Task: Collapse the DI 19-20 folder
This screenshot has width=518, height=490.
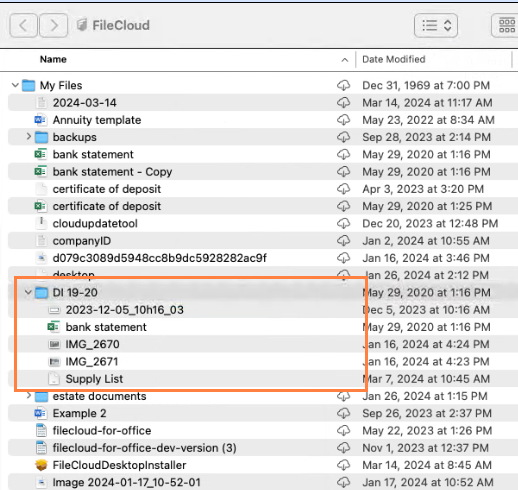Action: point(28,292)
